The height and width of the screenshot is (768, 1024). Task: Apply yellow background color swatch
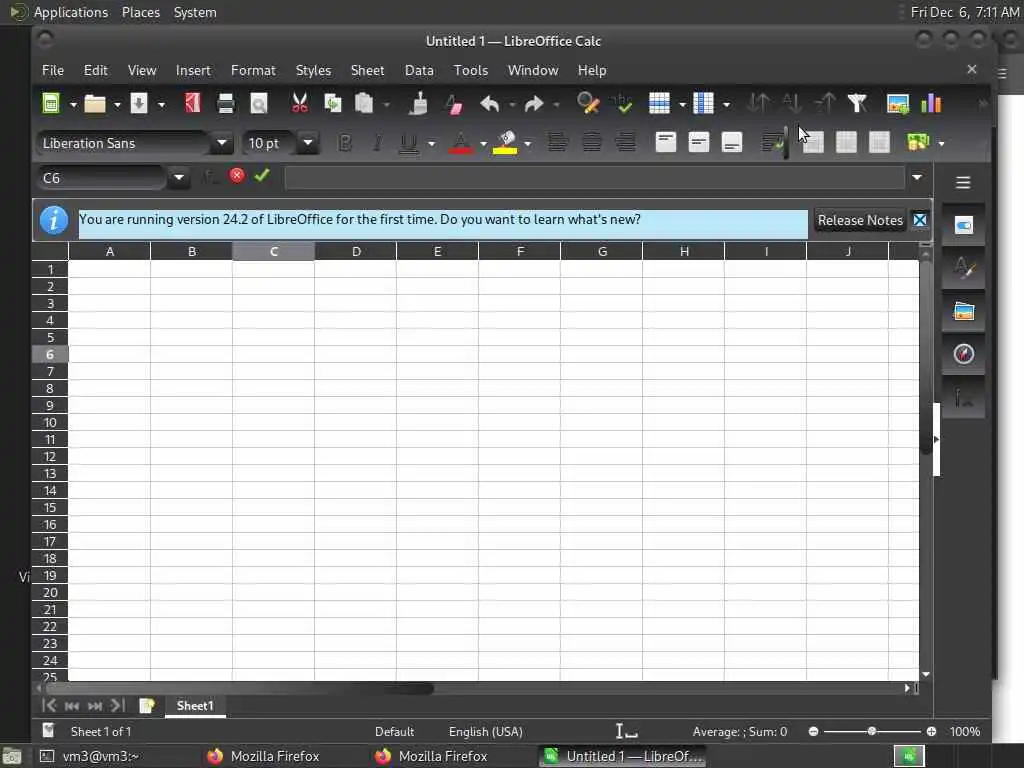(x=505, y=142)
